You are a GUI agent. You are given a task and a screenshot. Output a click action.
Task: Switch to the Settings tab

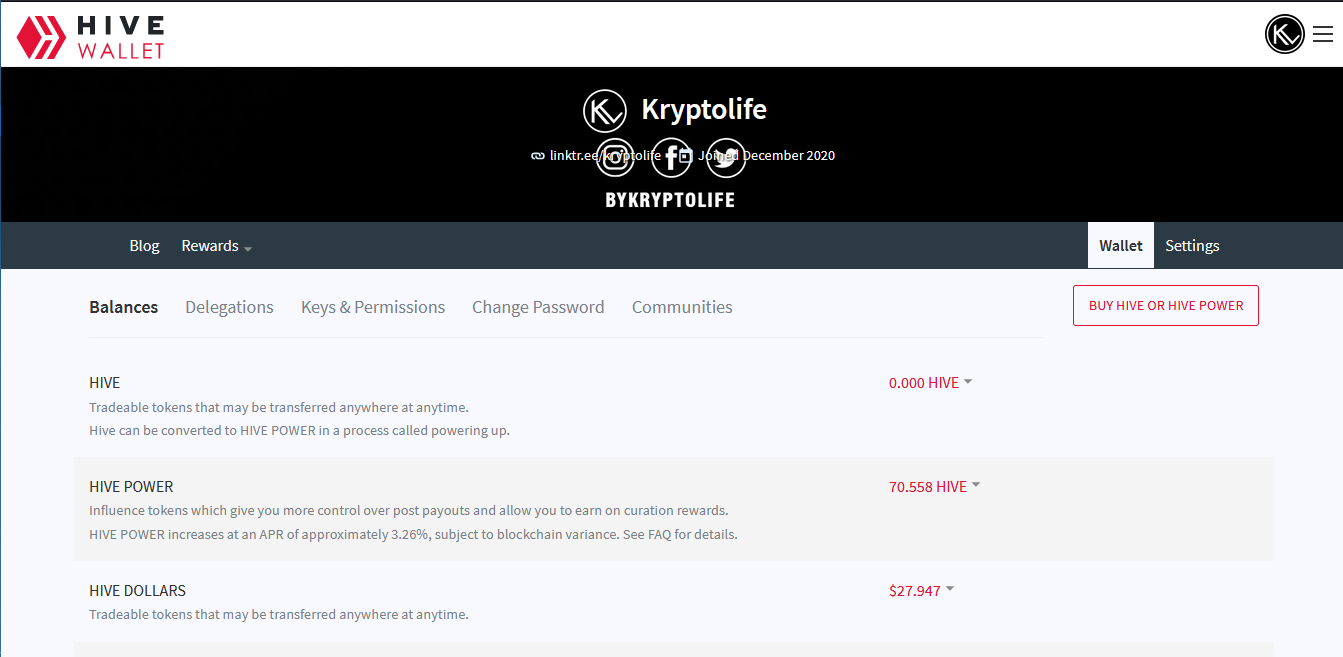1192,246
